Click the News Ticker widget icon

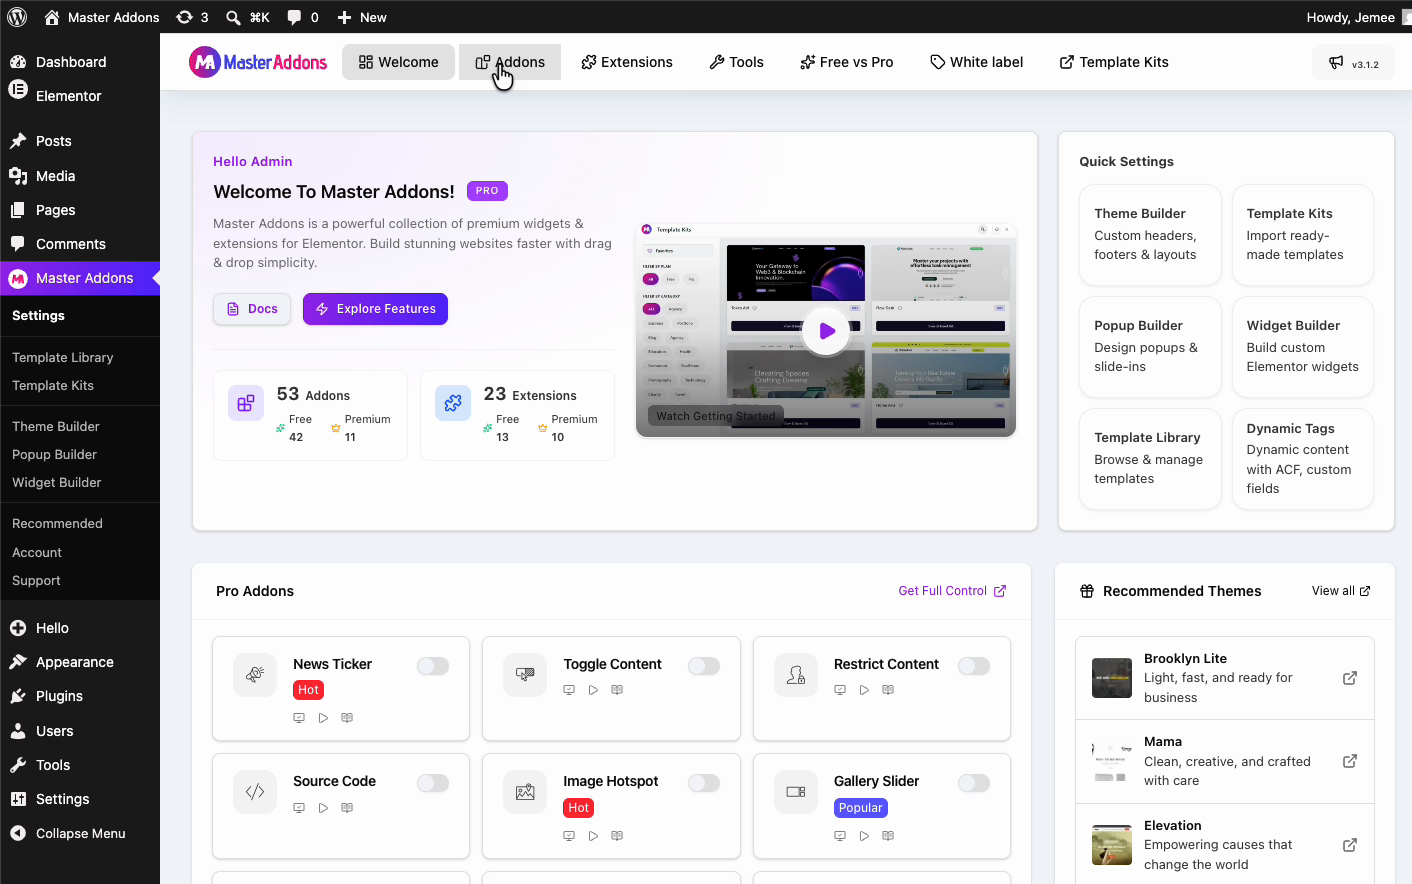coord(255,675)
